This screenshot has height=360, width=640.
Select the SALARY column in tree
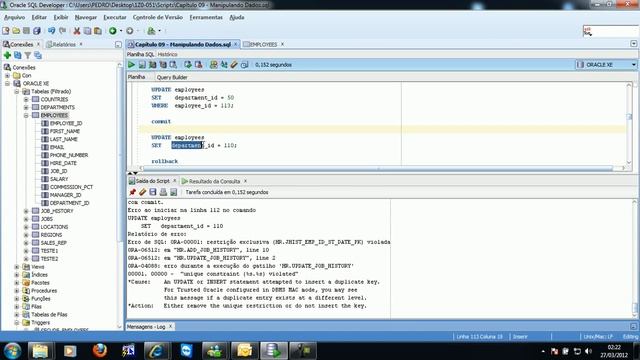59,179
